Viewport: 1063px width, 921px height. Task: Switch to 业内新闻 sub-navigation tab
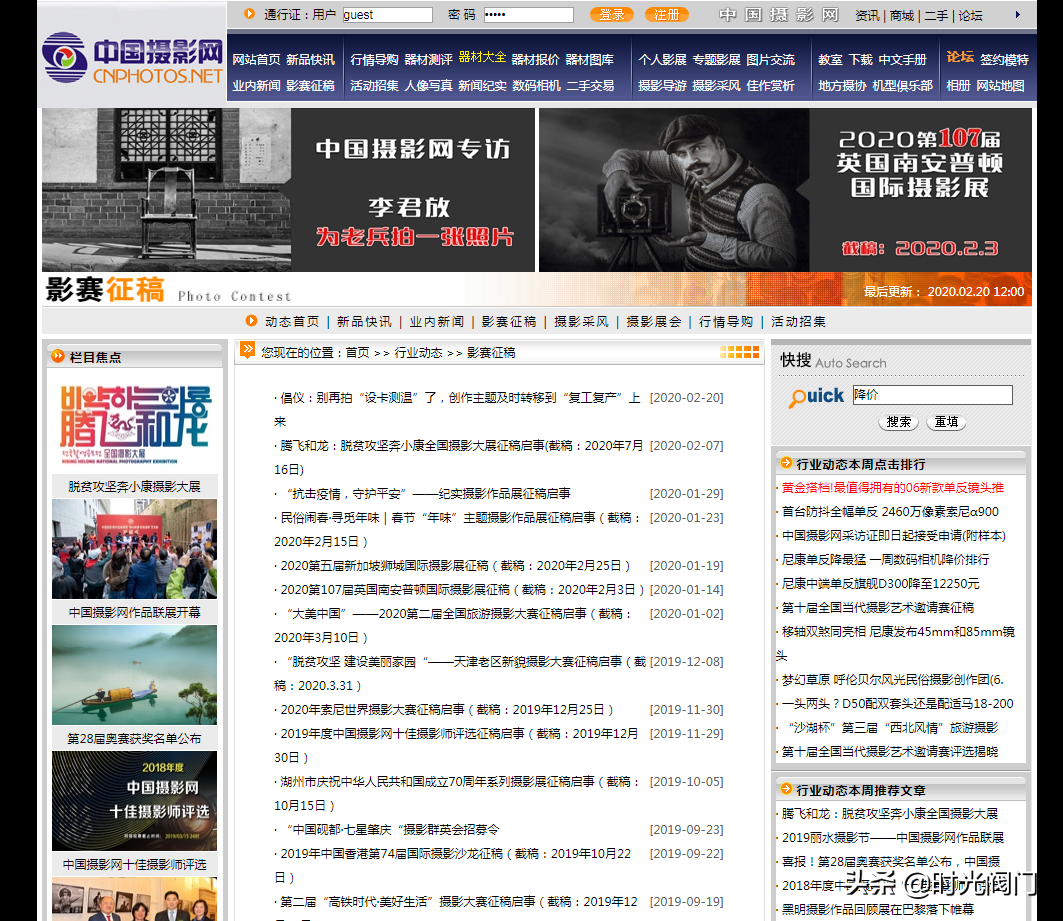click(437, 321)
